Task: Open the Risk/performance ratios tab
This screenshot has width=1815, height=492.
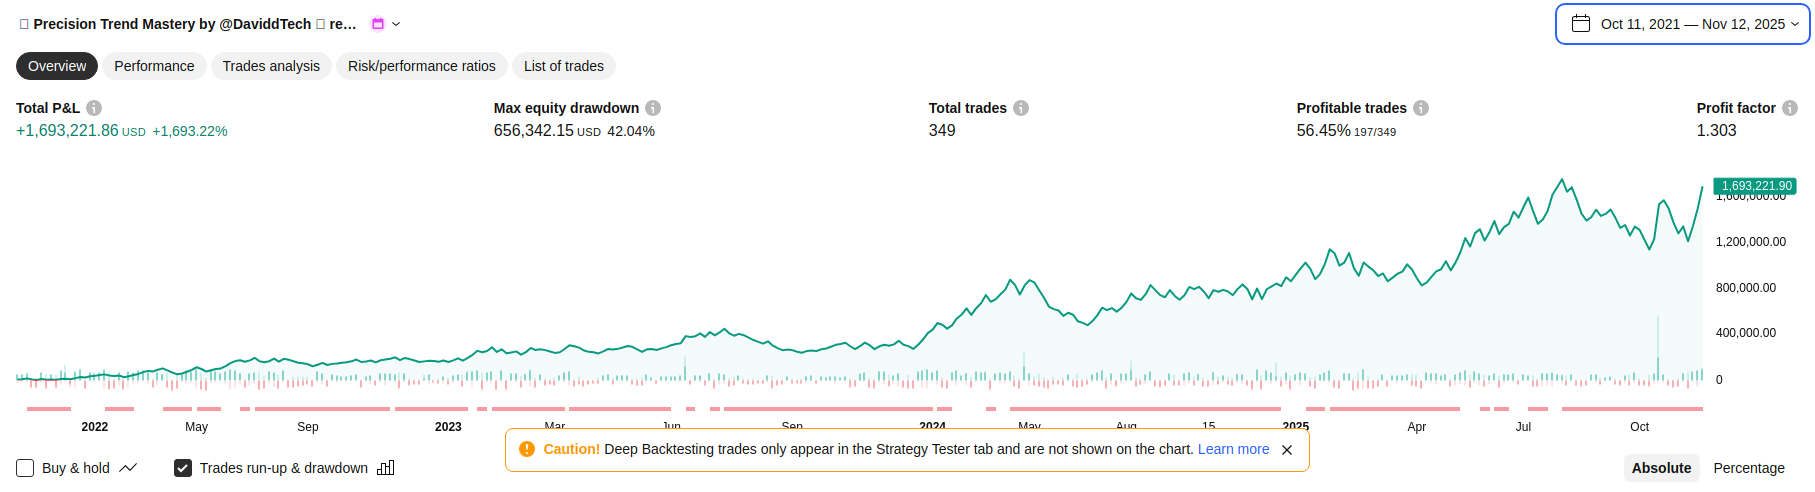Action: pyautogui.click(x=421, y=66)
